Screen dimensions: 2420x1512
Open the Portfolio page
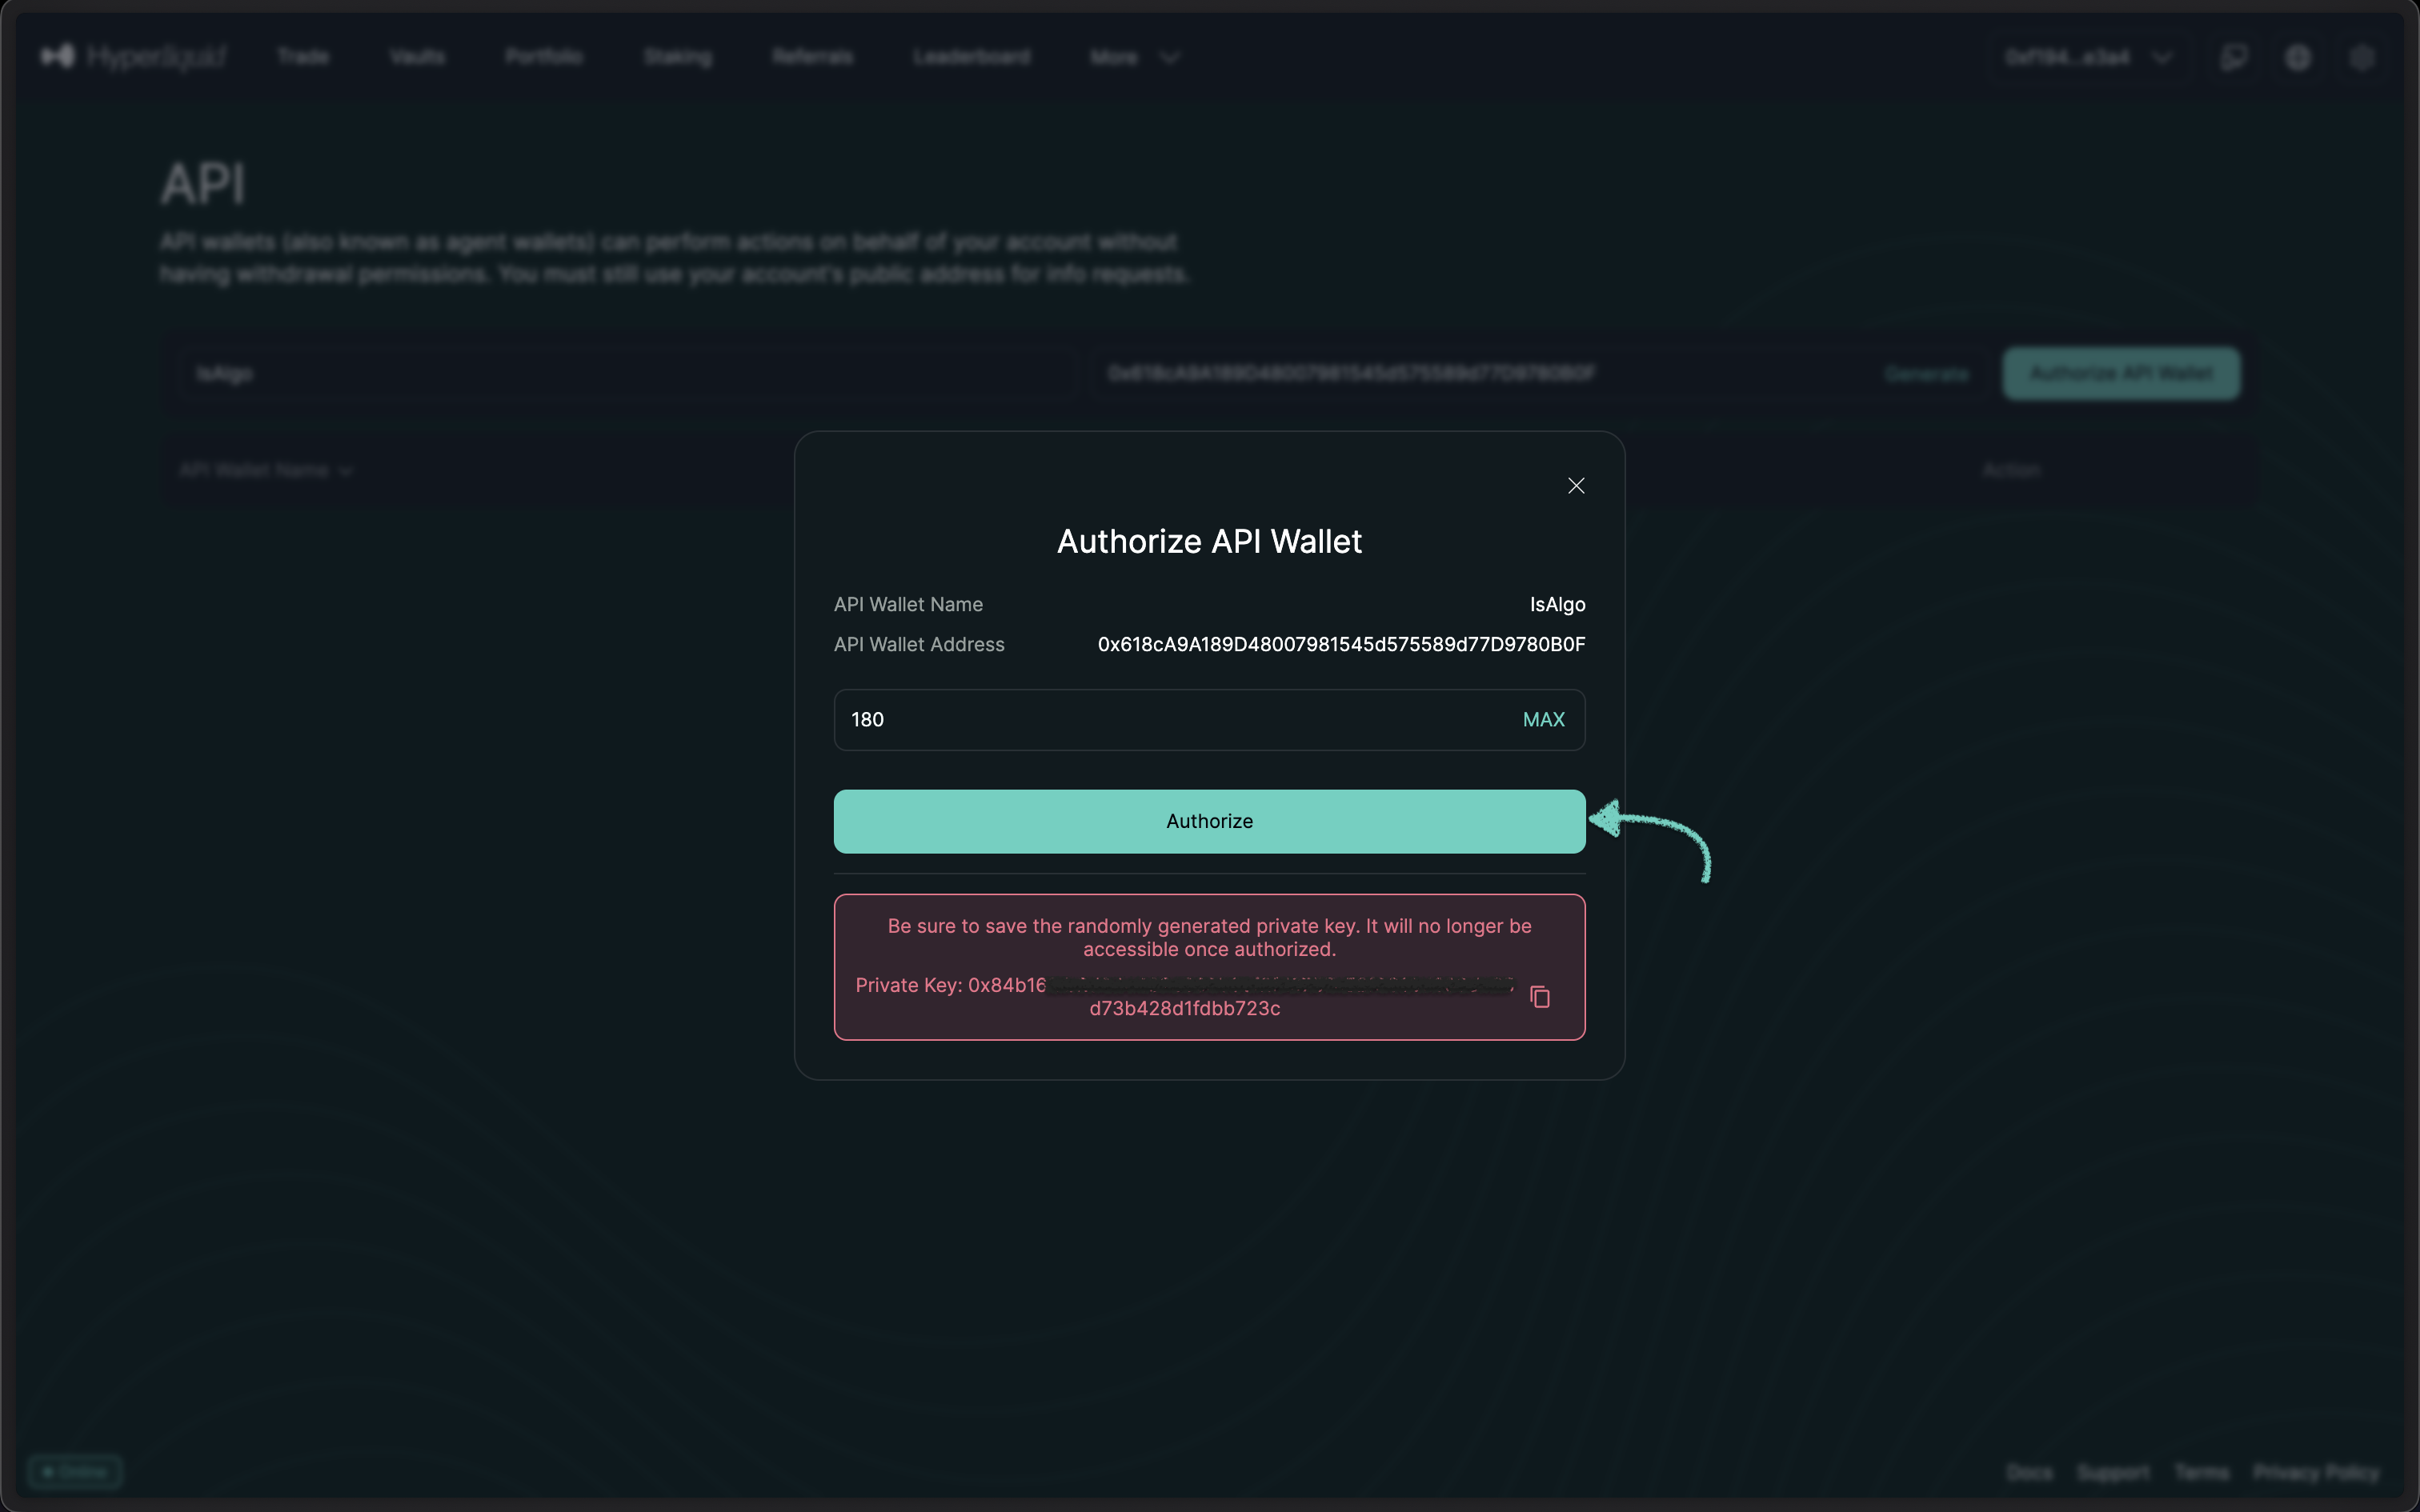pos(543,56)
